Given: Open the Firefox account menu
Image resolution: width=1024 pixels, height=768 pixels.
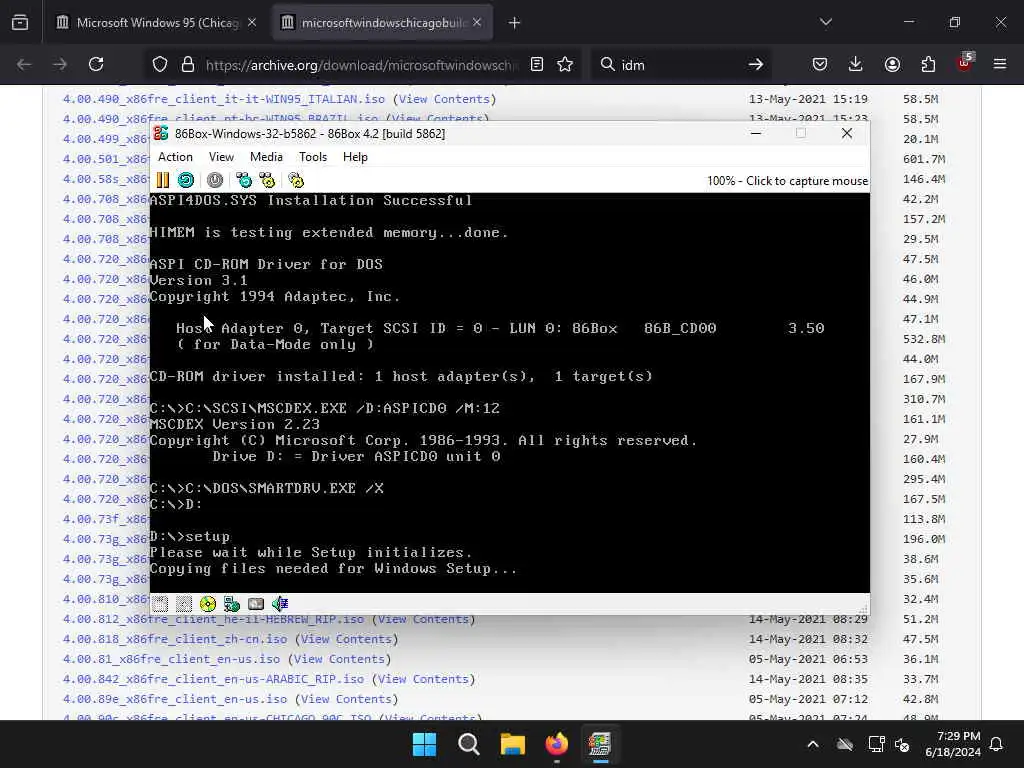Looking at the screenshot, I should (892, 64).
